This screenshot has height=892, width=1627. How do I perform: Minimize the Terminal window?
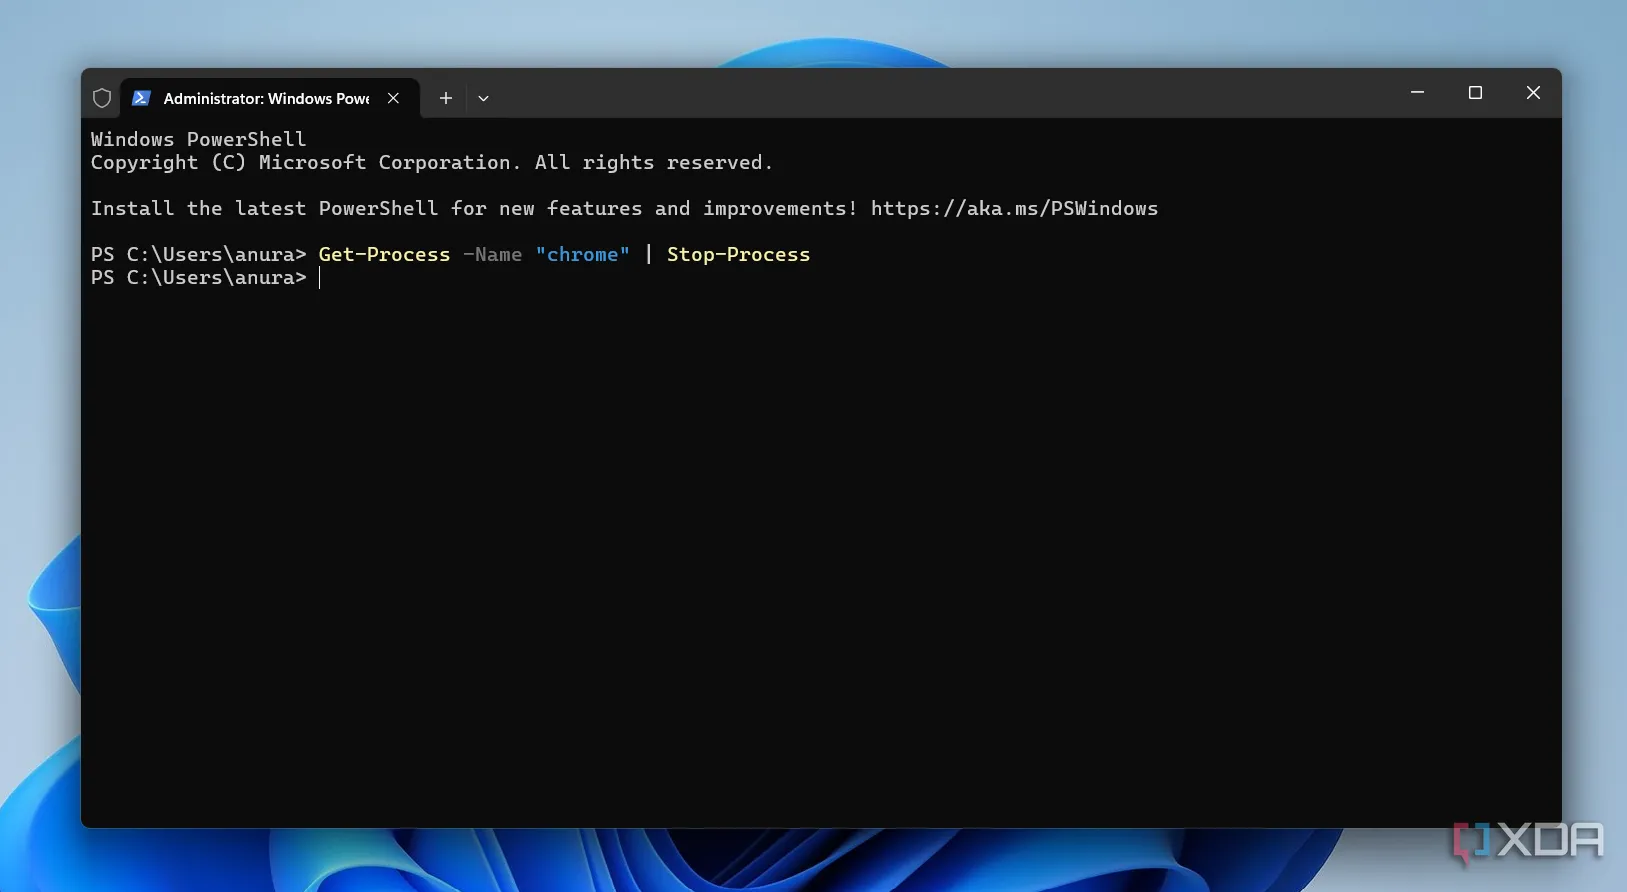(1417, 92)
